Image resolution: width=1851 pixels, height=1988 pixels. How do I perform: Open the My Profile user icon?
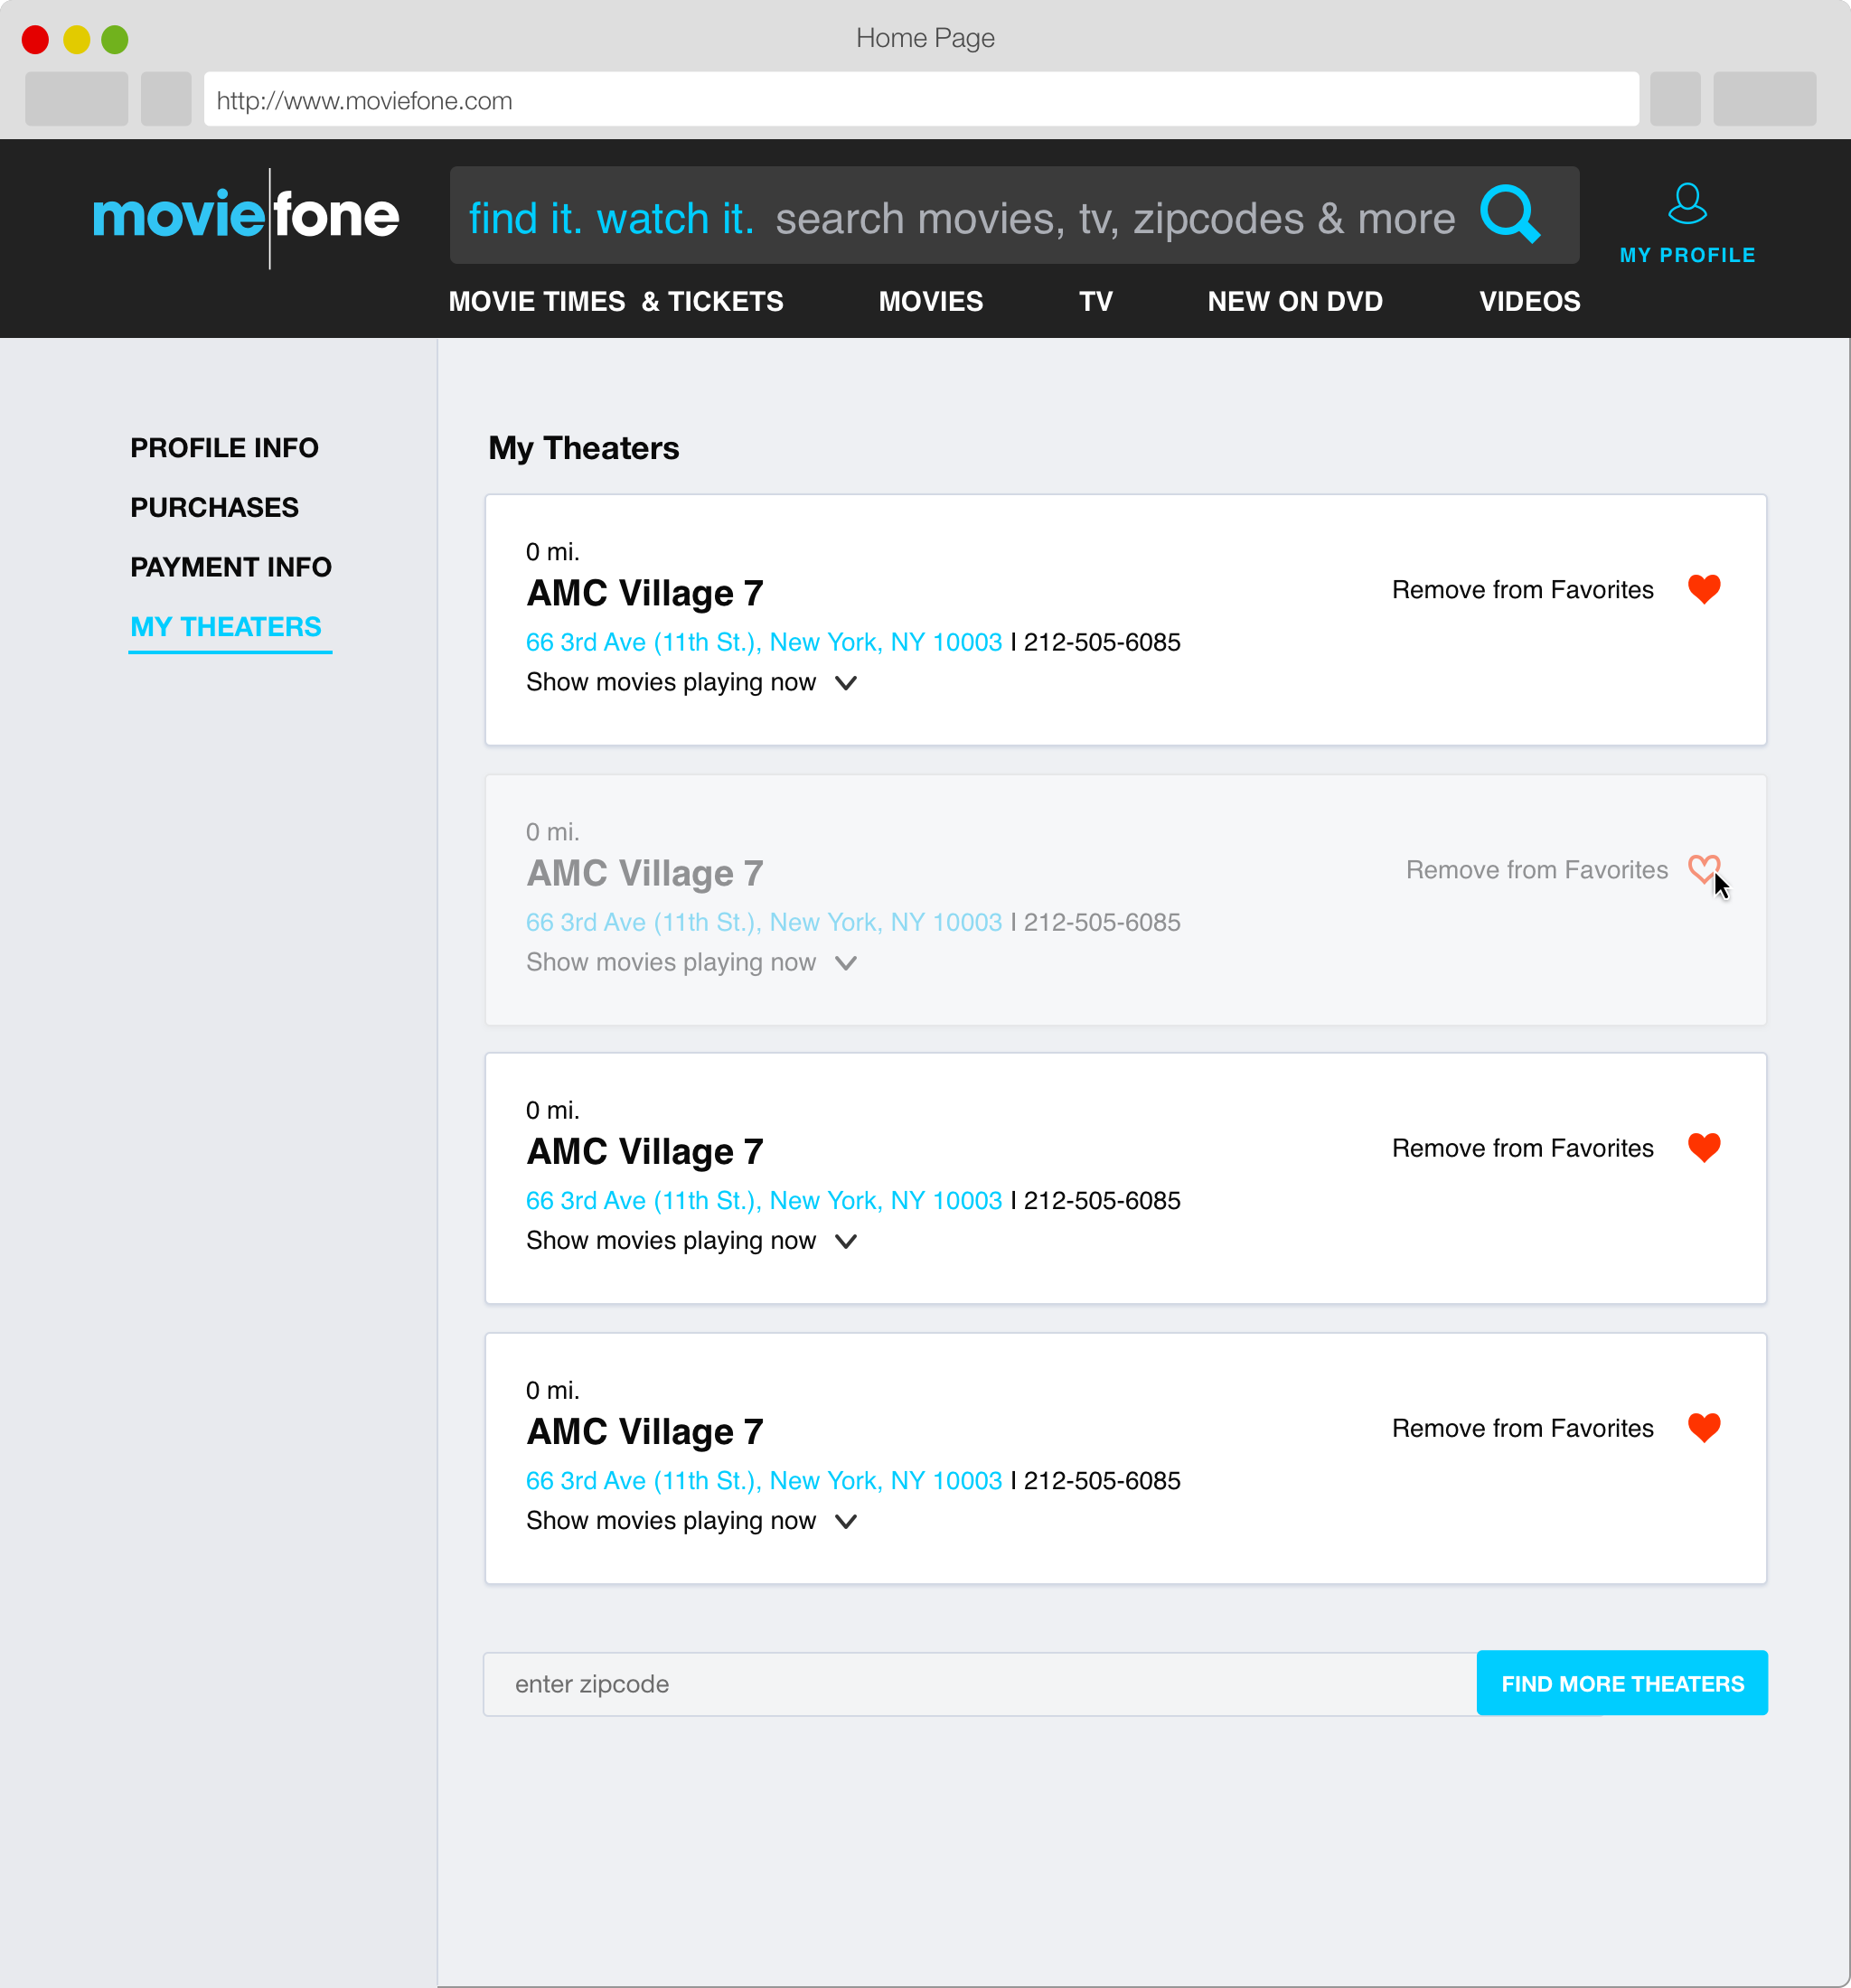(x=1687, y=204)
